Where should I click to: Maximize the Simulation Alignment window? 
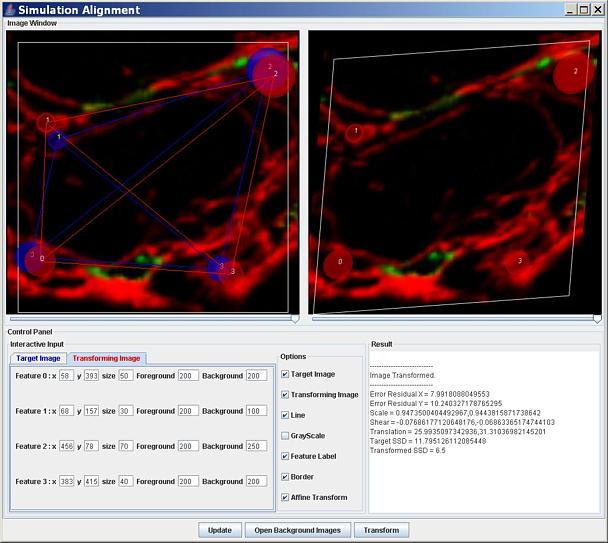[x=583, y=10]
